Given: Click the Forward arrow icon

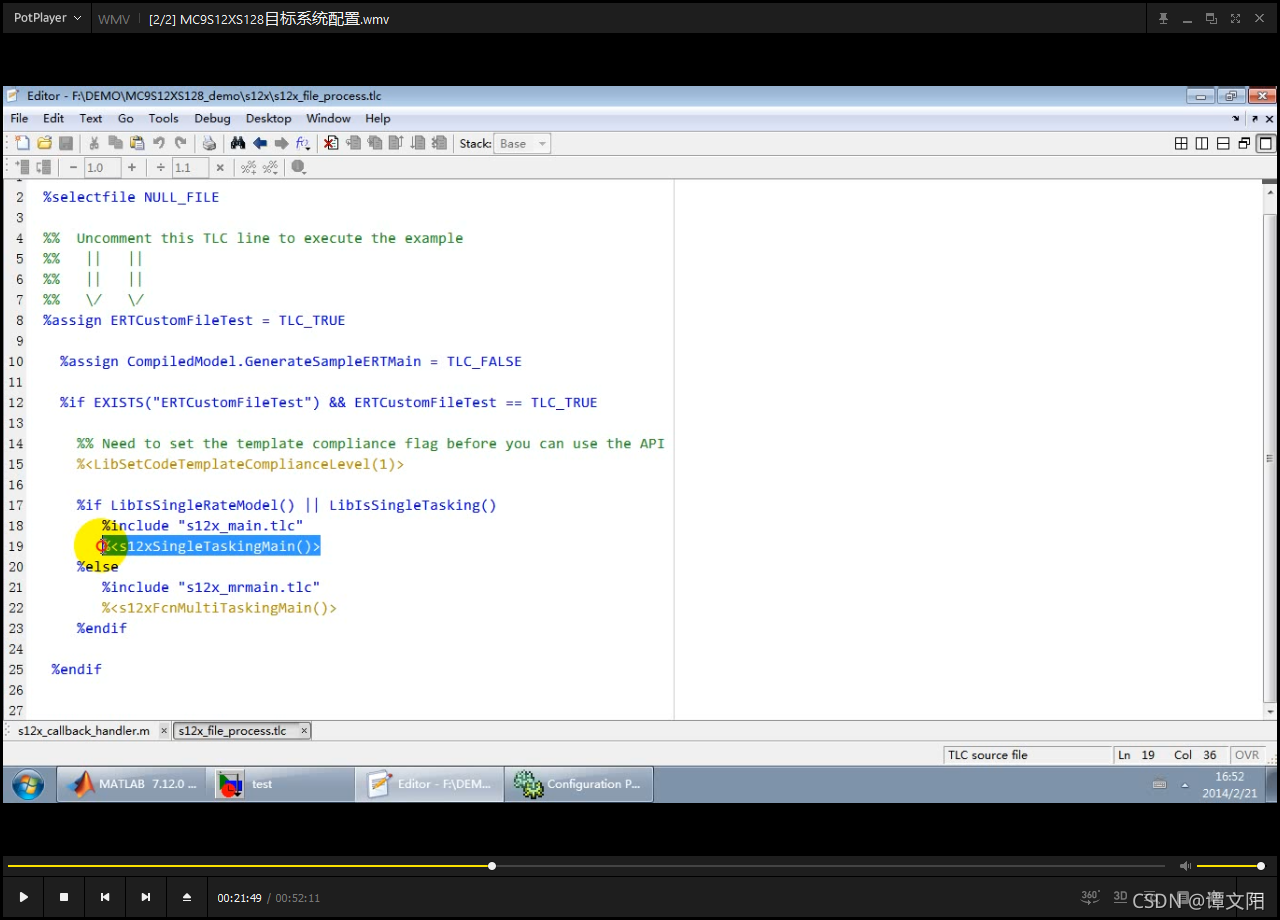Looking at the screenshot, I should coord(281,143).
